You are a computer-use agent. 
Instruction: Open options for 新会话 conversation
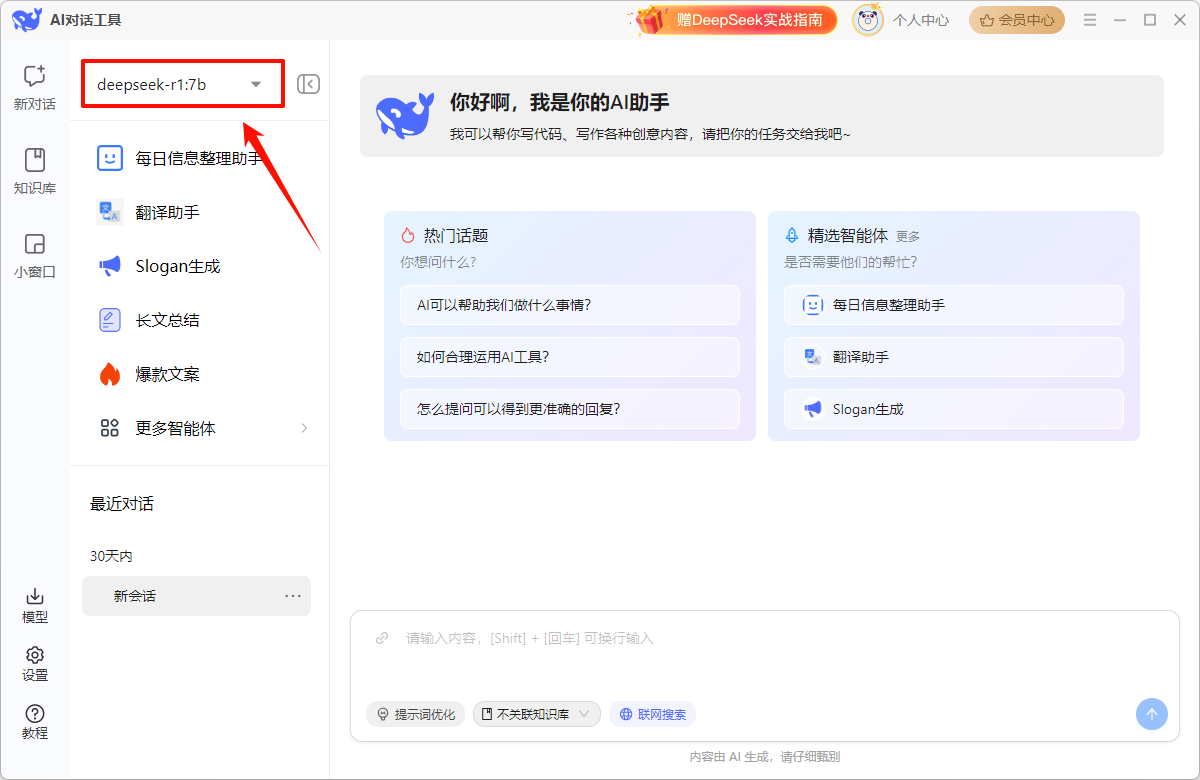tap(292, 595)
